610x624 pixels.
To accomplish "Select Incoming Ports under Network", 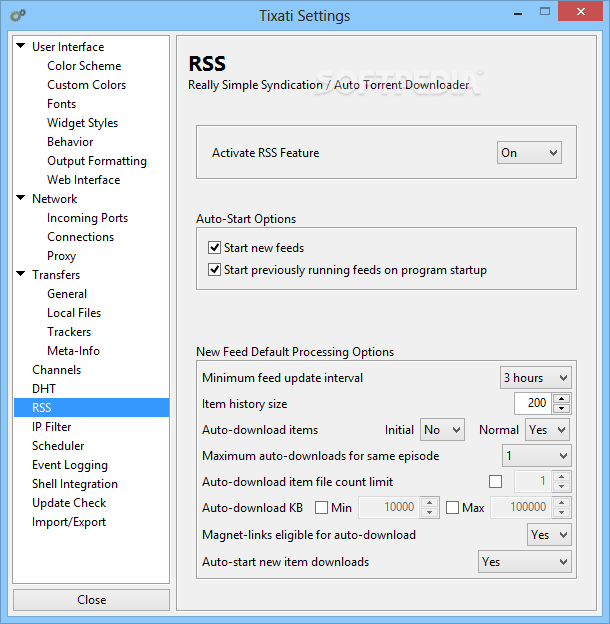I will click(x=87, y=218).
